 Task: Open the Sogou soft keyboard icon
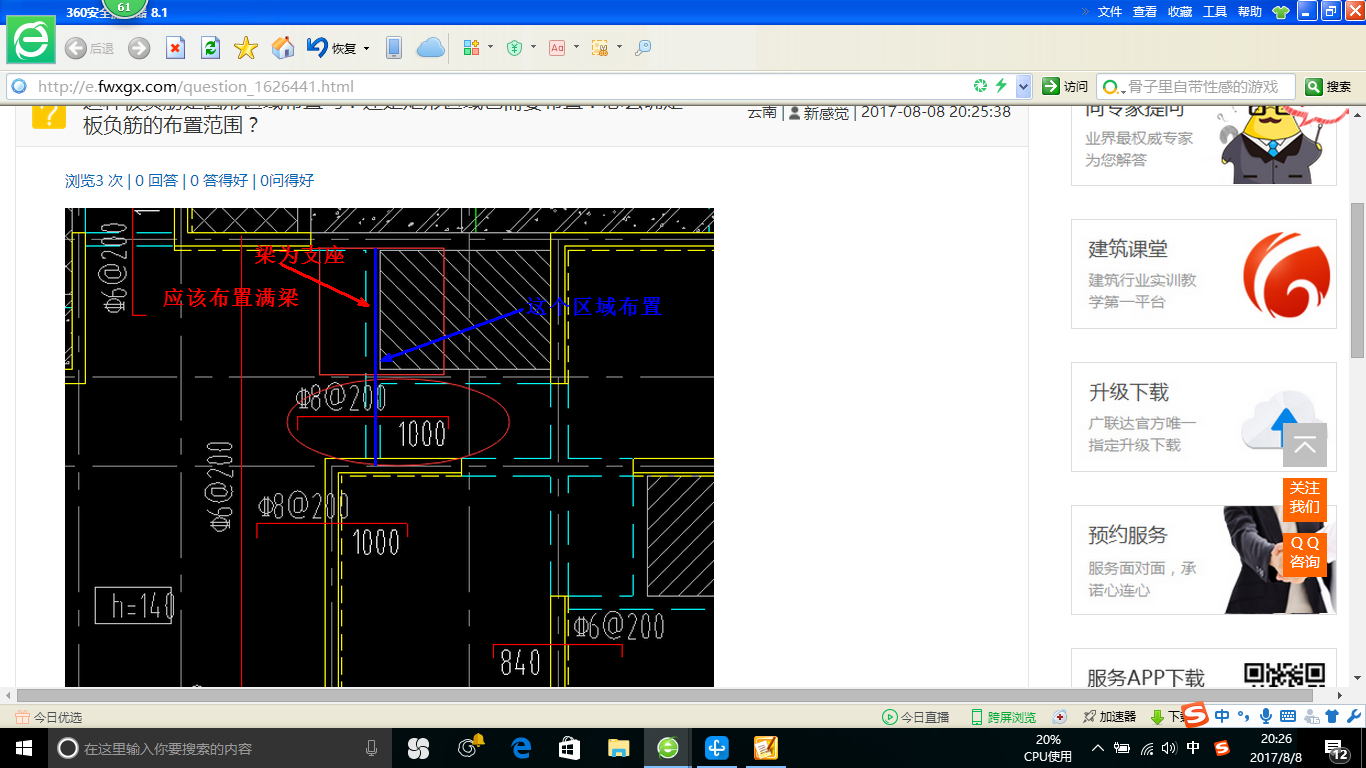[1288, 716]
